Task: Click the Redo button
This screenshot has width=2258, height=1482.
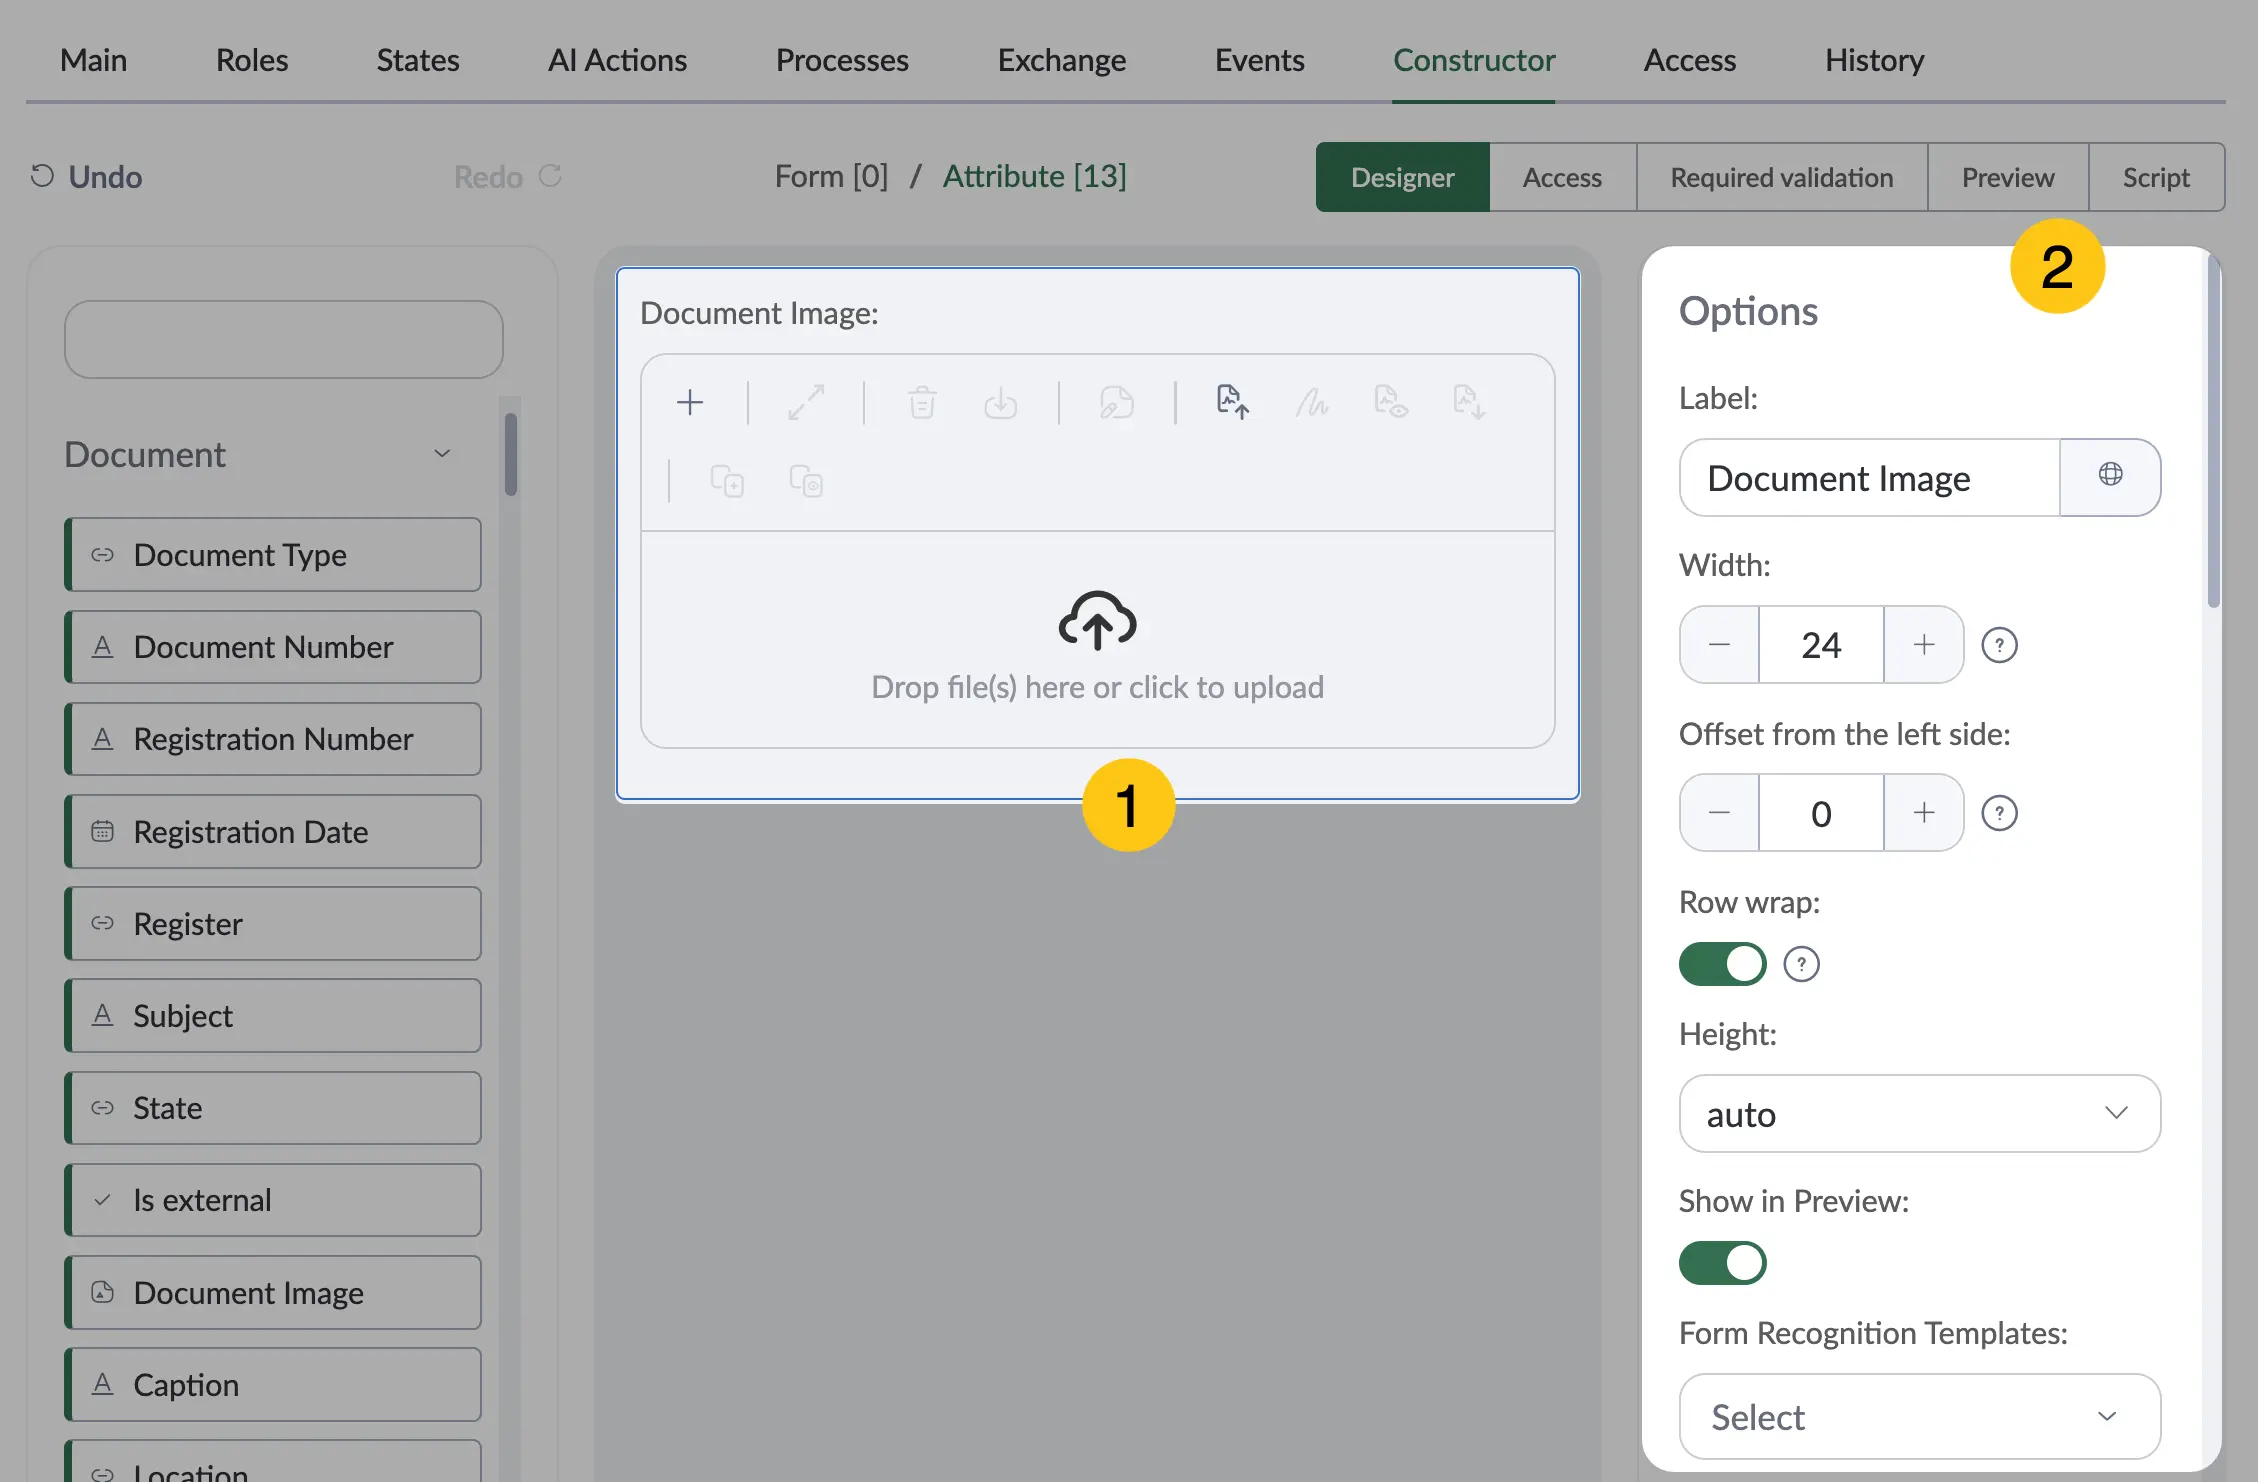Action: [x=508, y=177]
